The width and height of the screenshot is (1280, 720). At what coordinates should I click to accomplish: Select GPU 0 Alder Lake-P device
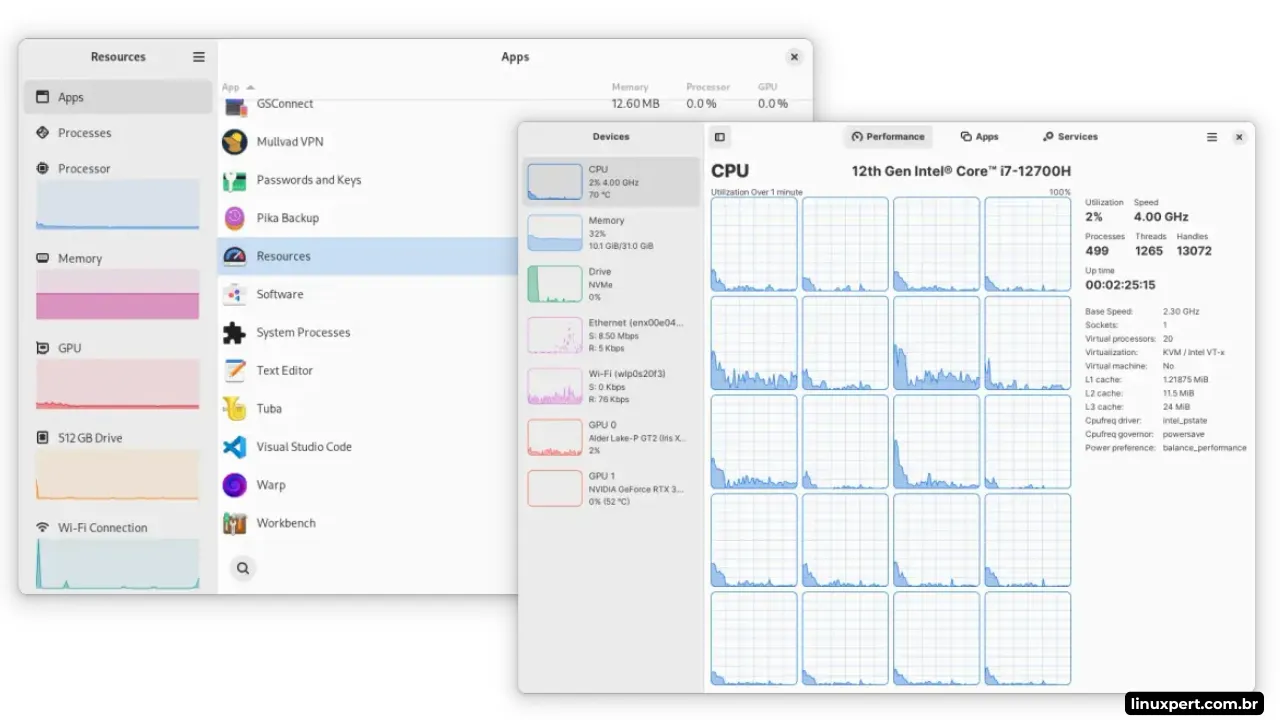611,437
